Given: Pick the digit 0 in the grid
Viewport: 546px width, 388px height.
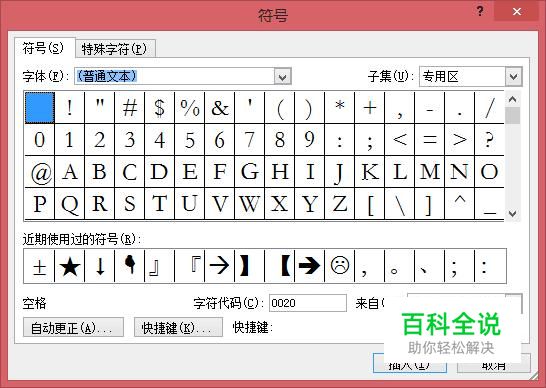Looking at the screenshot, I should tap(40, 140).
